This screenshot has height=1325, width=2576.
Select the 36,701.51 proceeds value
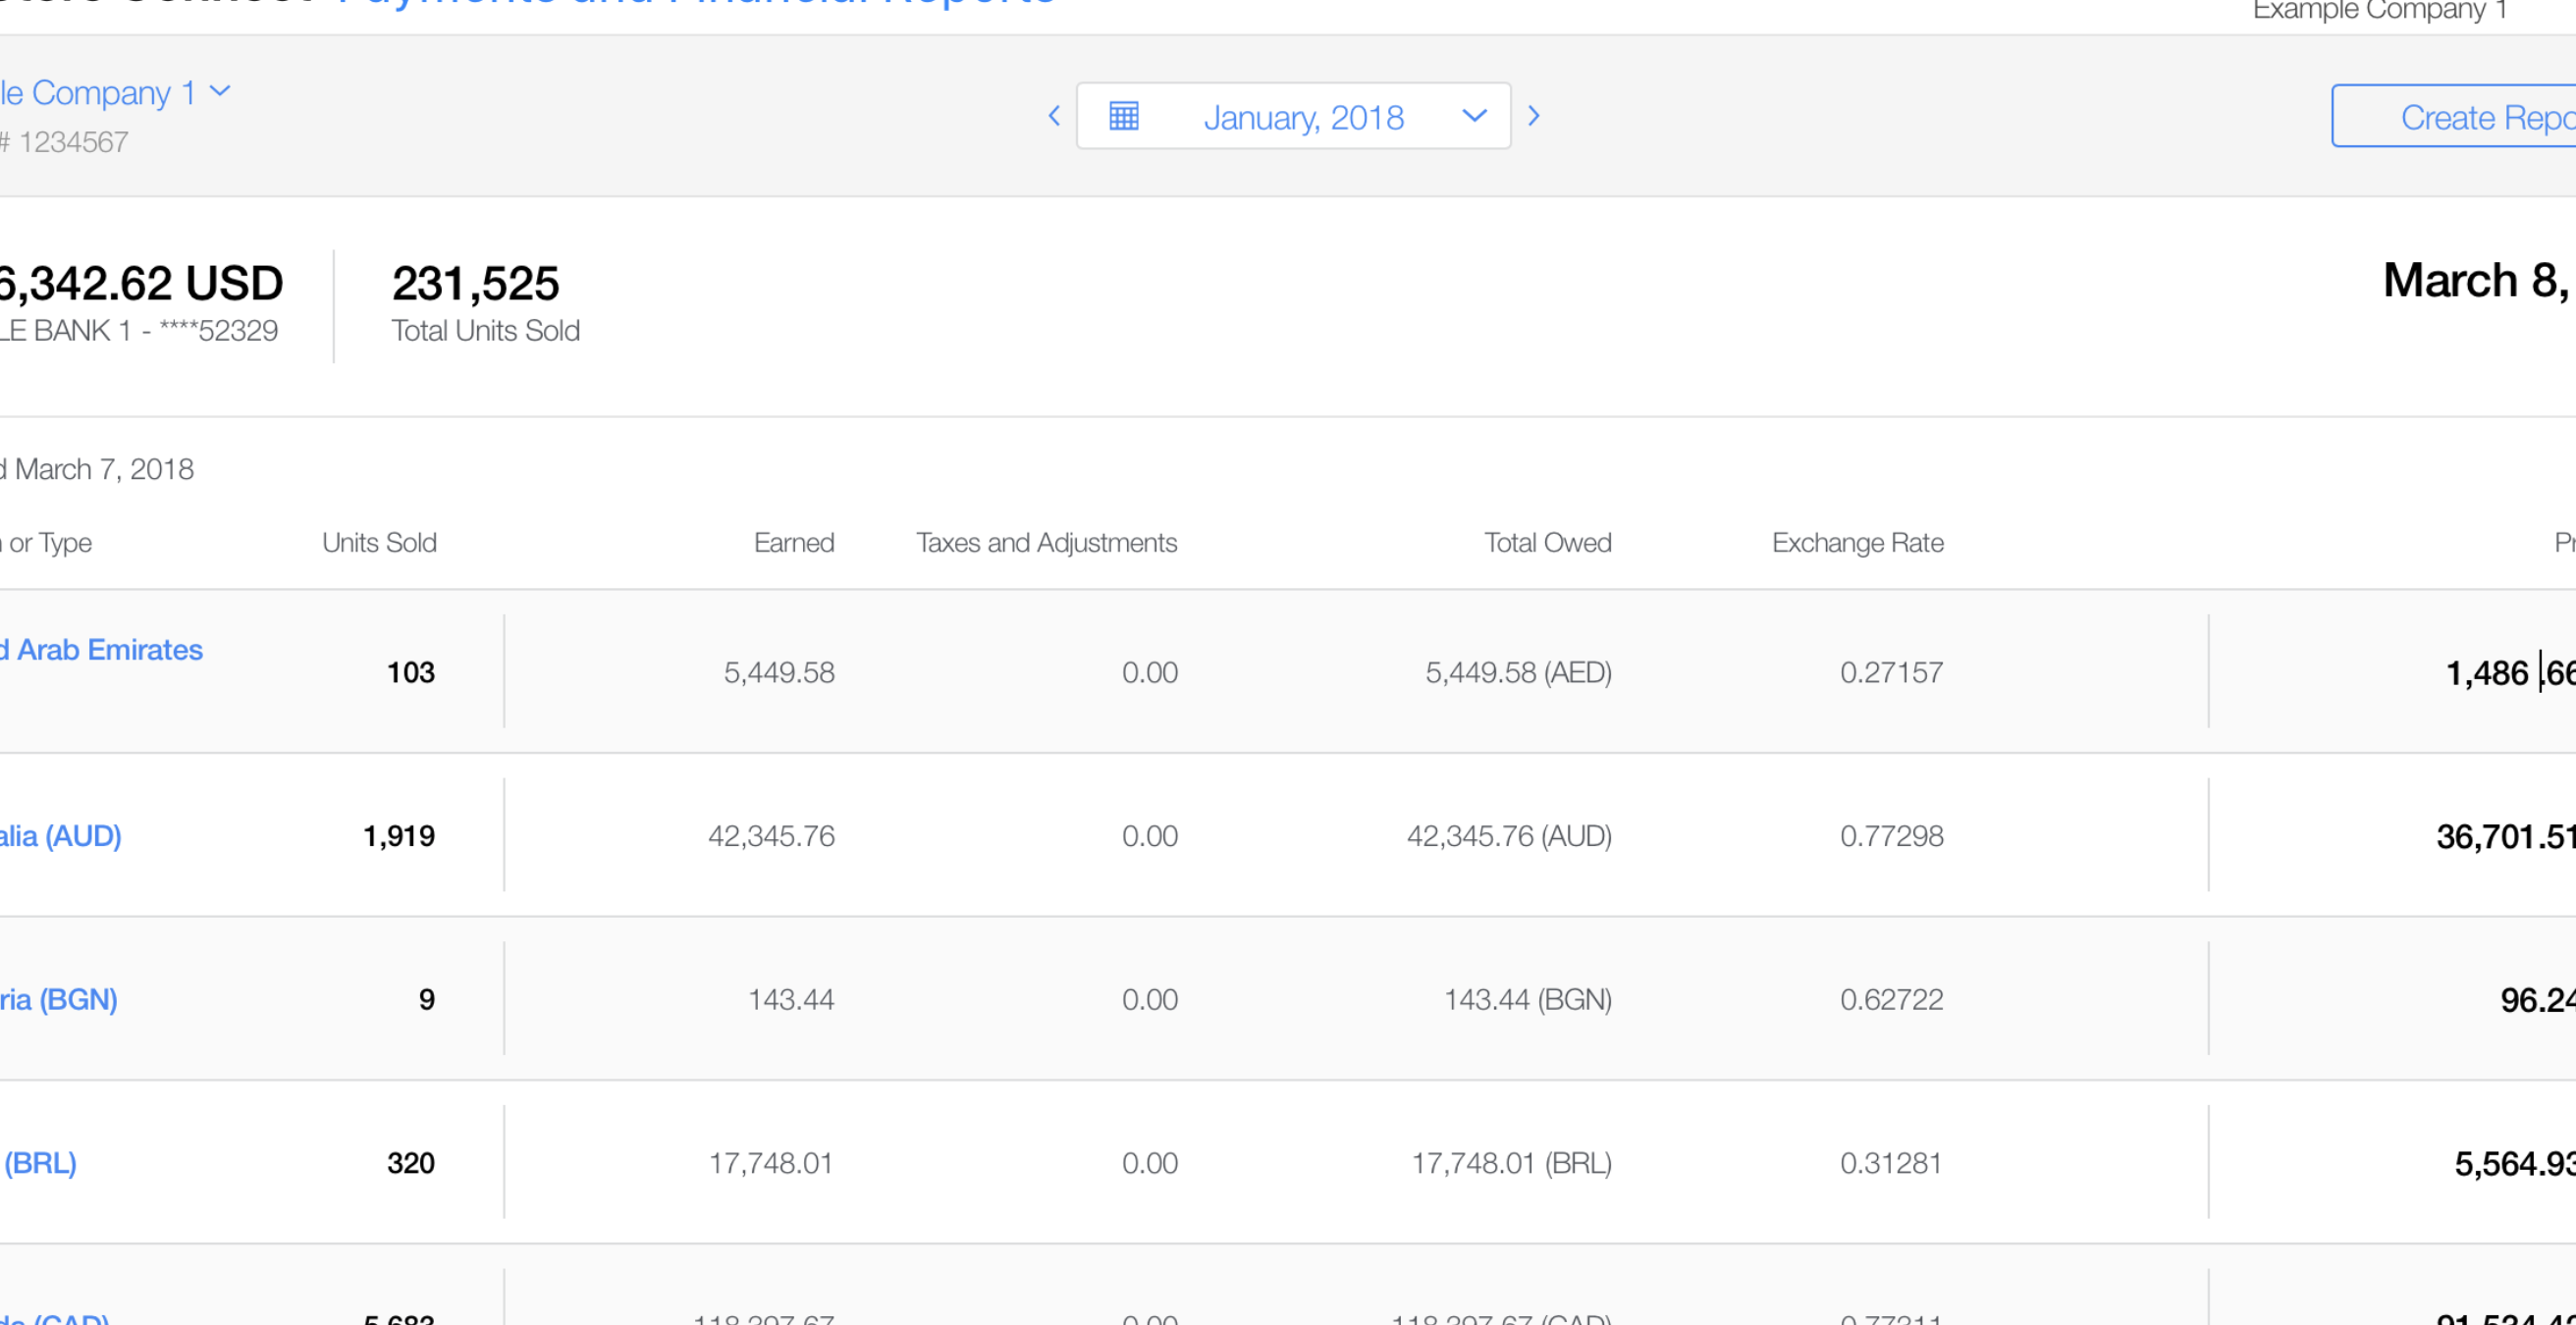[x=2506, y=837]
